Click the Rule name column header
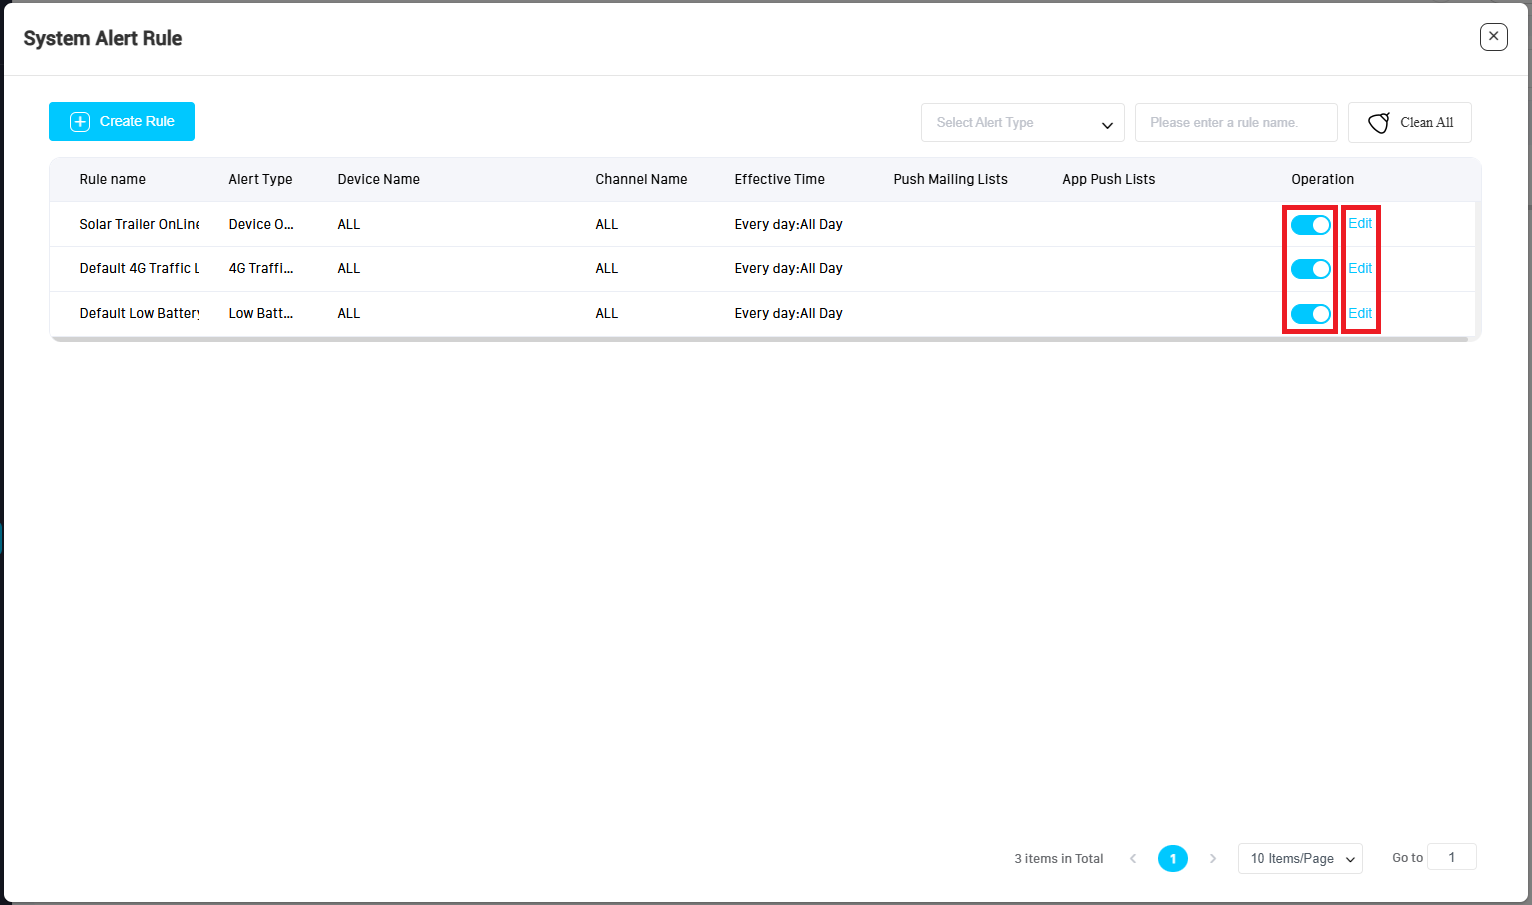This screenshot has width=1532, height=905. (x=113, y=179)
